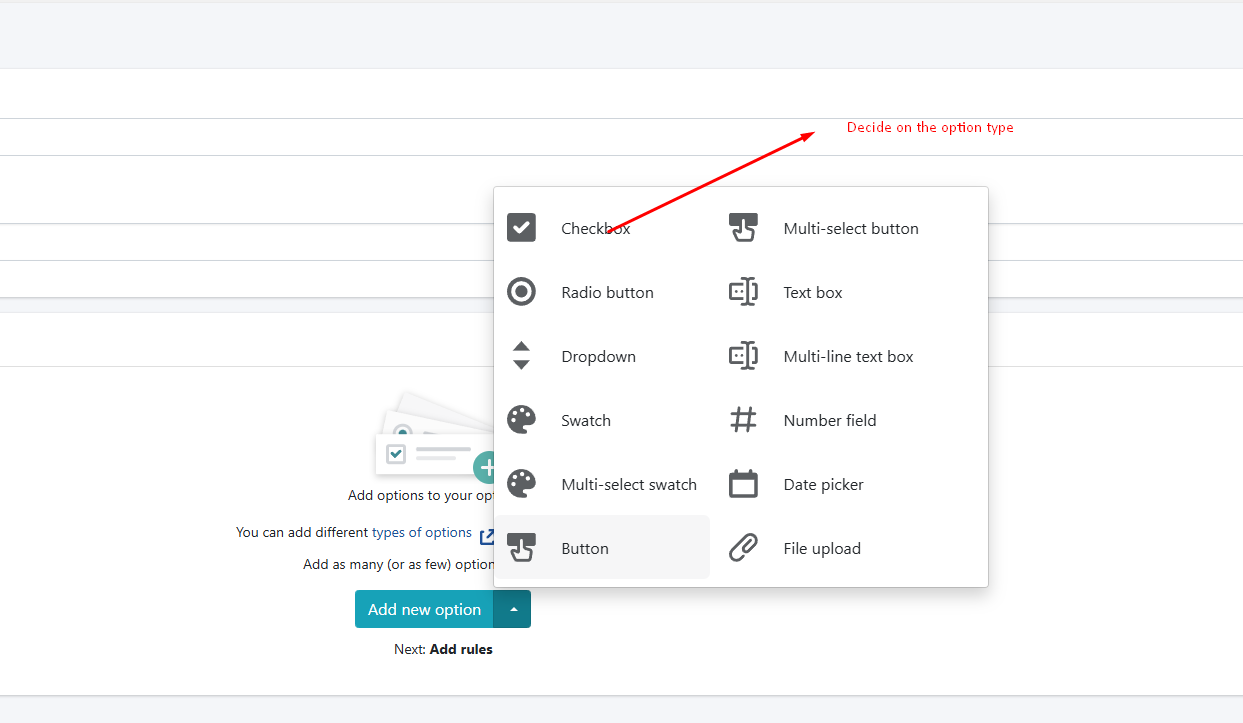This screenshot has width=1243, height=723.
Task: Click the Swatch palette icon
Action: pyautogui.click(x=521, y=420)
